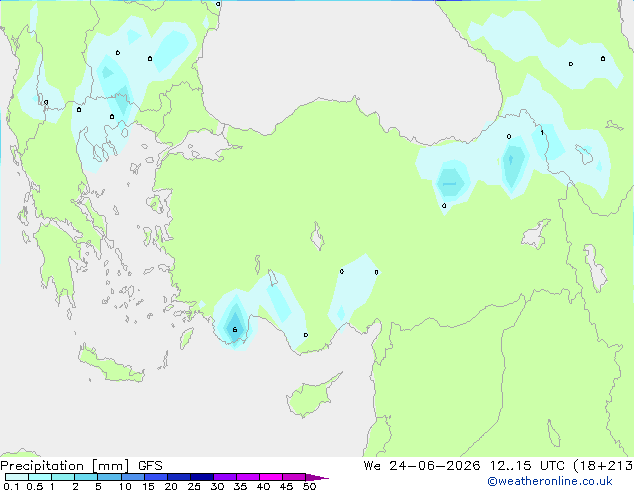Click the 'Precipitation [mm]' title text
This screenshot has width=634, height=490.
point(65,466)
